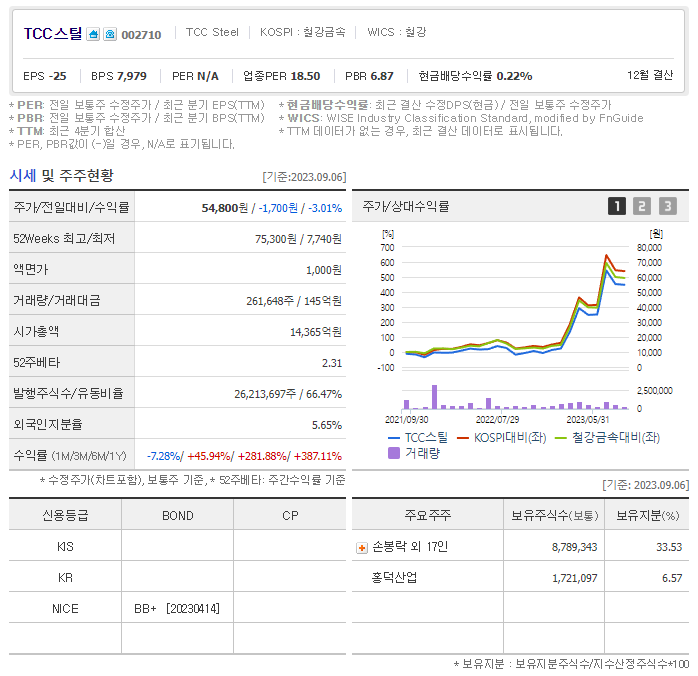Click the KIS rating row label

coord(65,547)
